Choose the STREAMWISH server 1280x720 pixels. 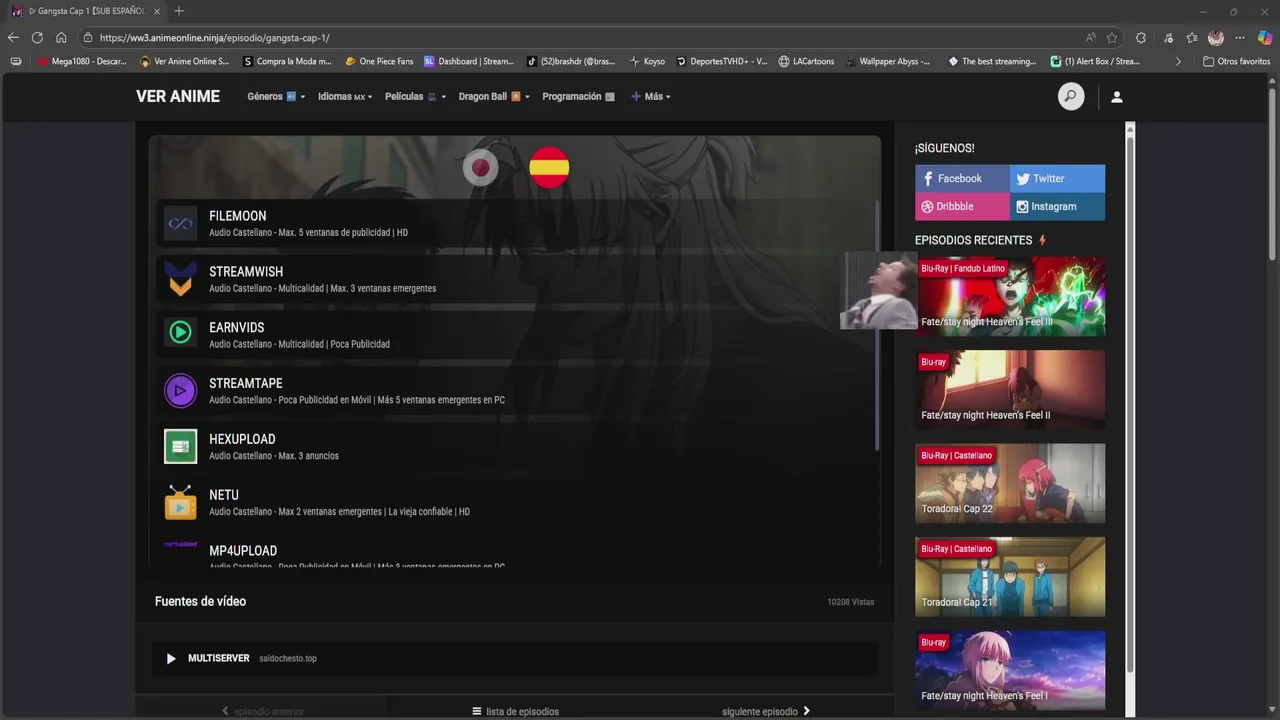point(515,279)
